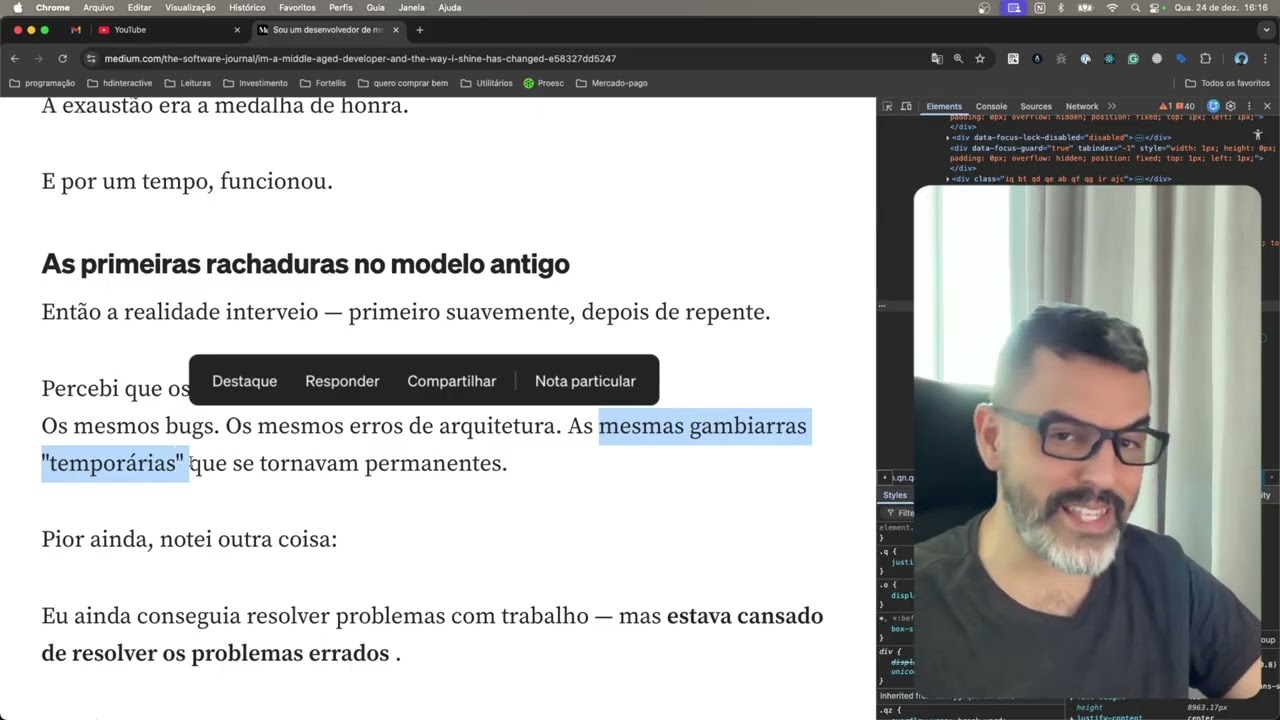Open the Fortellis bookmarks folder
Viewport: 1280px width, 720px height.
(x=322, y=83)
